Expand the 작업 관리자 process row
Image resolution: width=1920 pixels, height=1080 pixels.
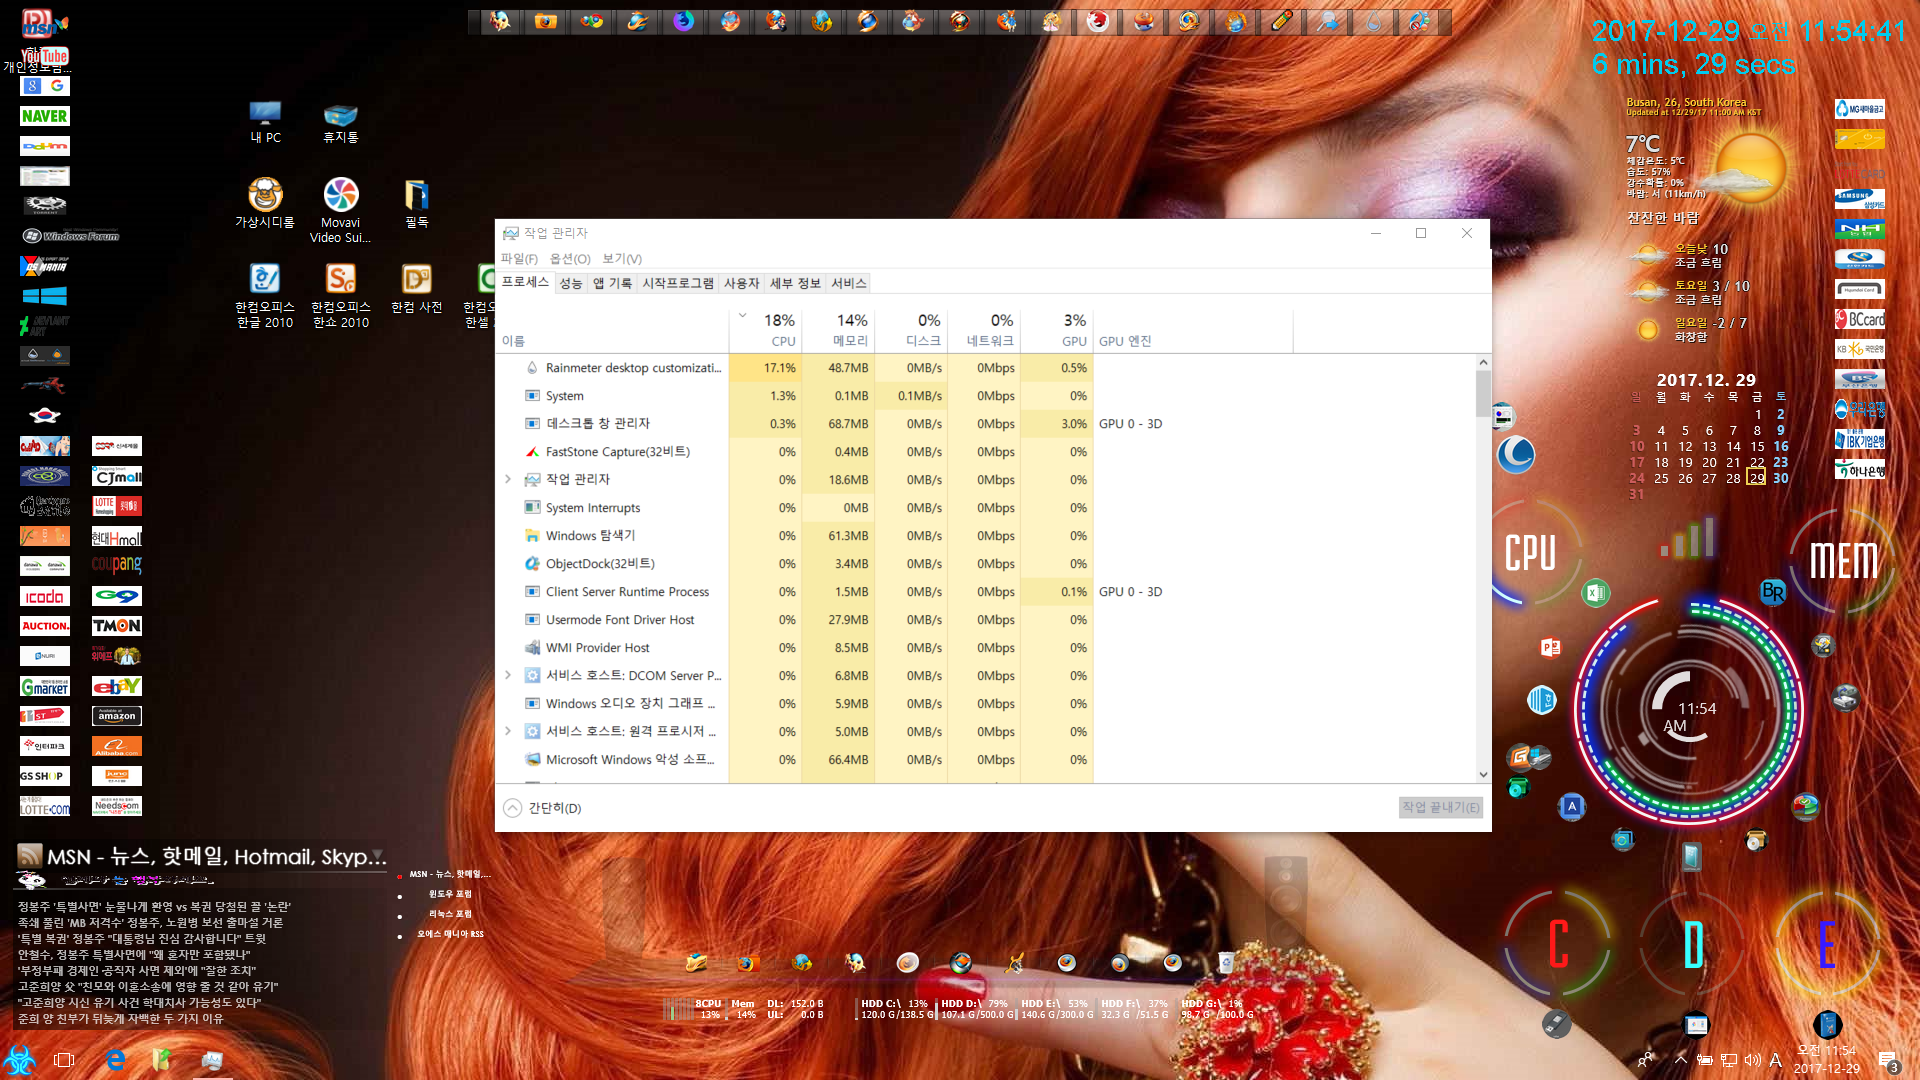pyautogui.click(x=508, y=480)
